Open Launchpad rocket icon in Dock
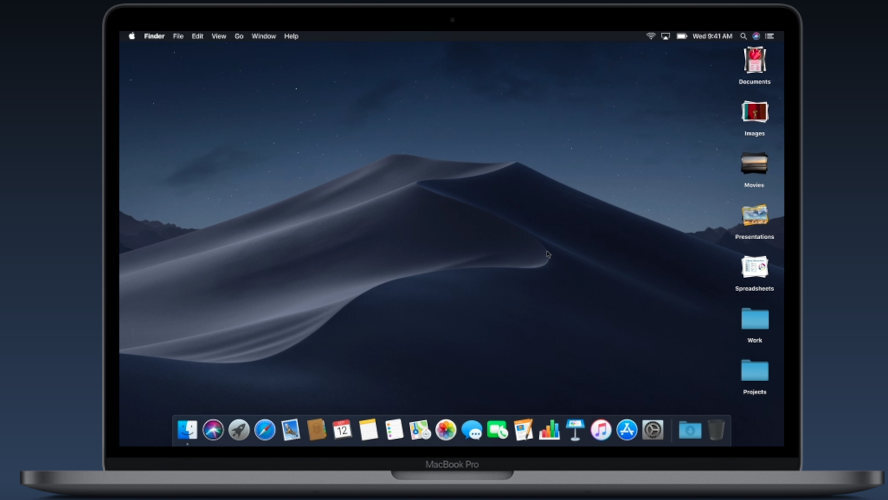The height and width of the screenshot is (500, 888). 239,430
